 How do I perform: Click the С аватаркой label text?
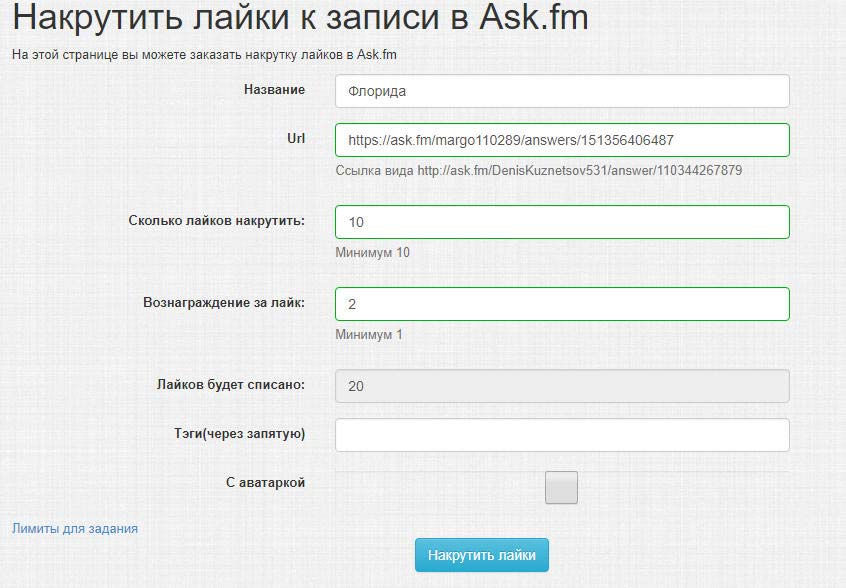coord(265,482)
